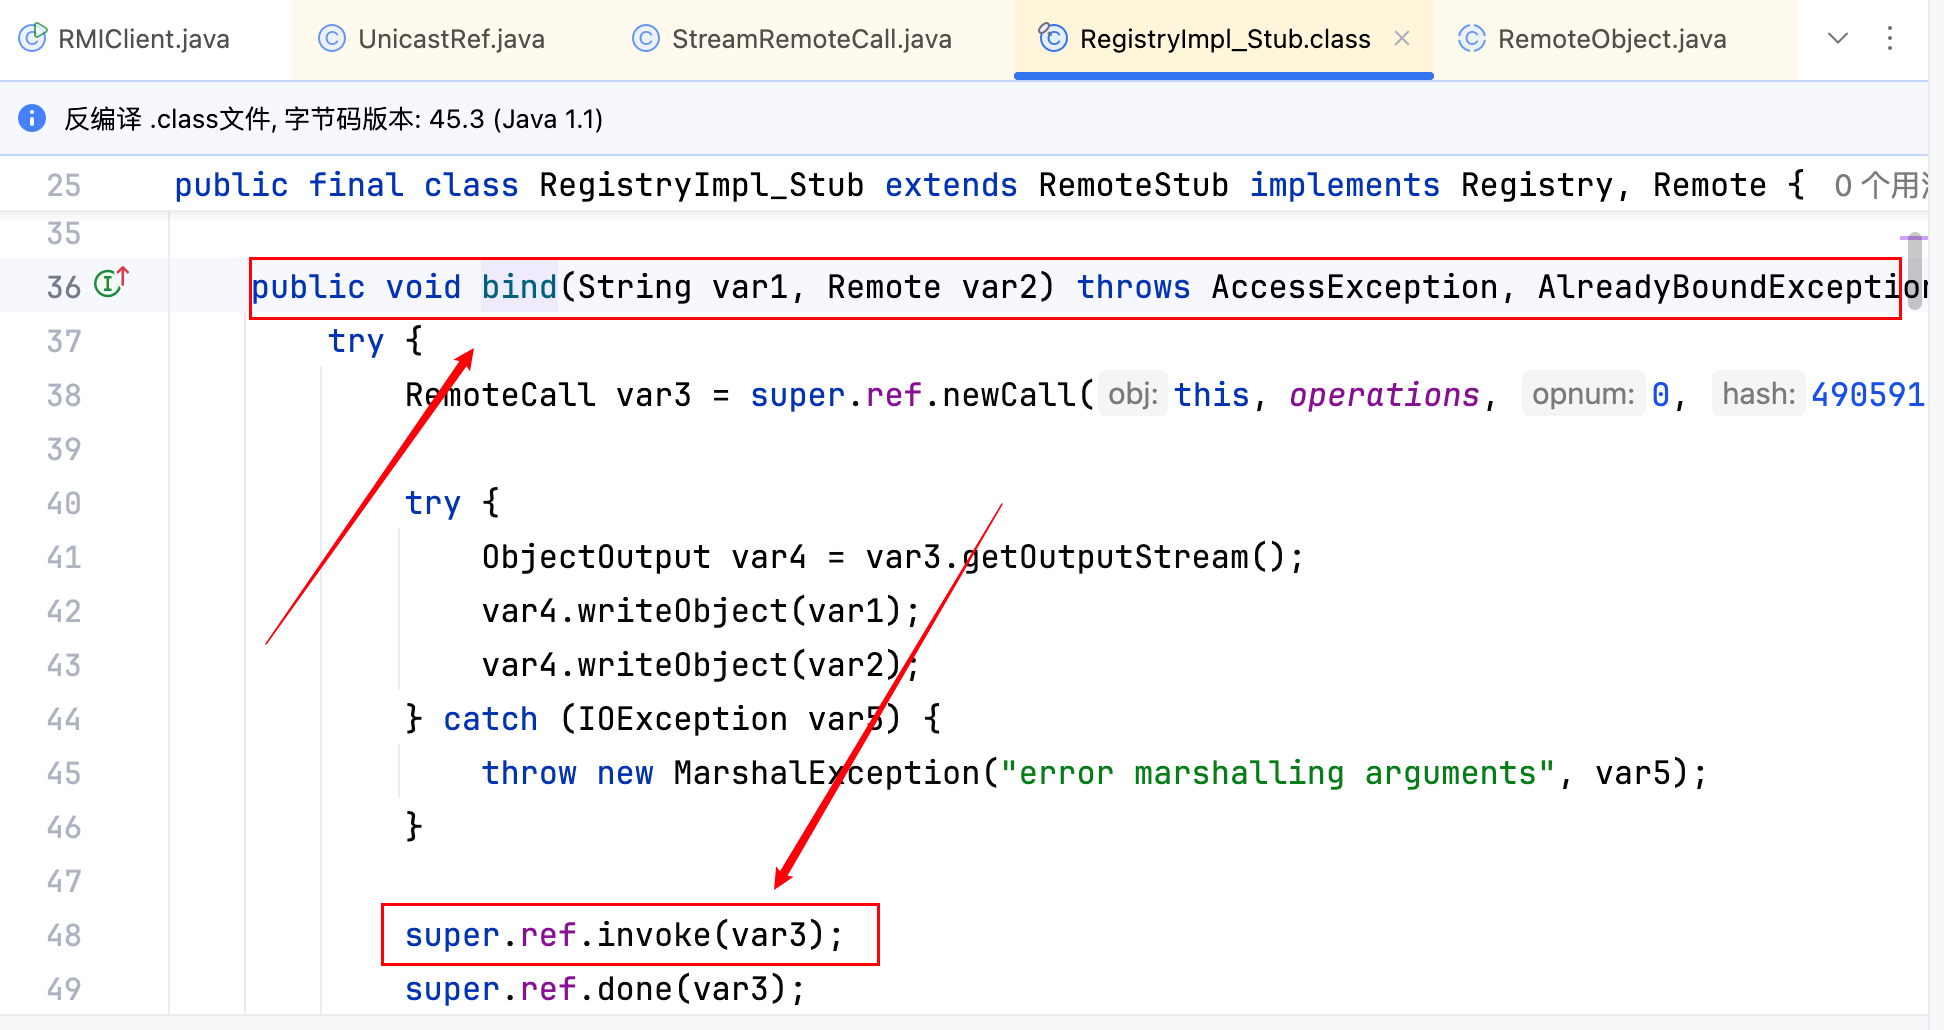Switch to the RemoteObject.java tab

(1611, 39)
